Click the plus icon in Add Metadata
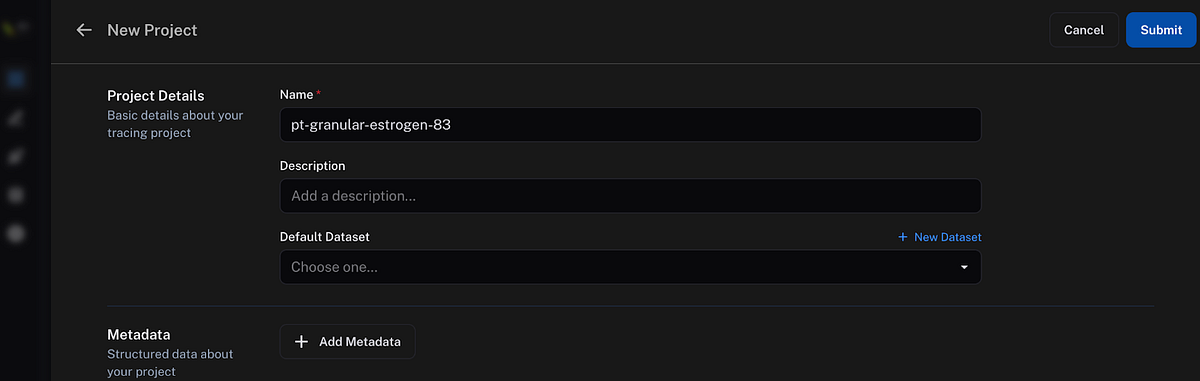The height and width of the screenshot is (381, 1200). (302, 342)
